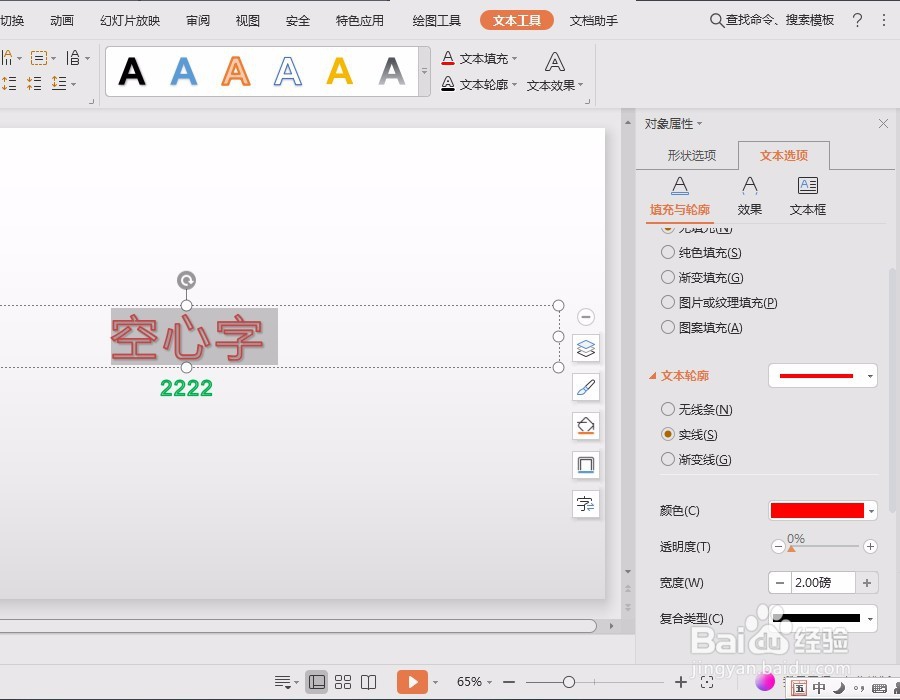The width and height of the screenshot is (900, 700).
Task: Choose the blue hollow outline text style A
Action: tap(288, 72)
